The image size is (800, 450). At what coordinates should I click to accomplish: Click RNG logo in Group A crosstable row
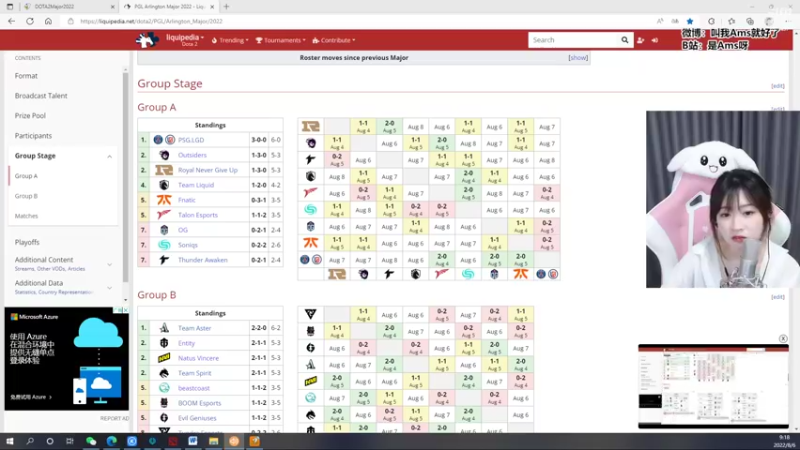[310, 126]
